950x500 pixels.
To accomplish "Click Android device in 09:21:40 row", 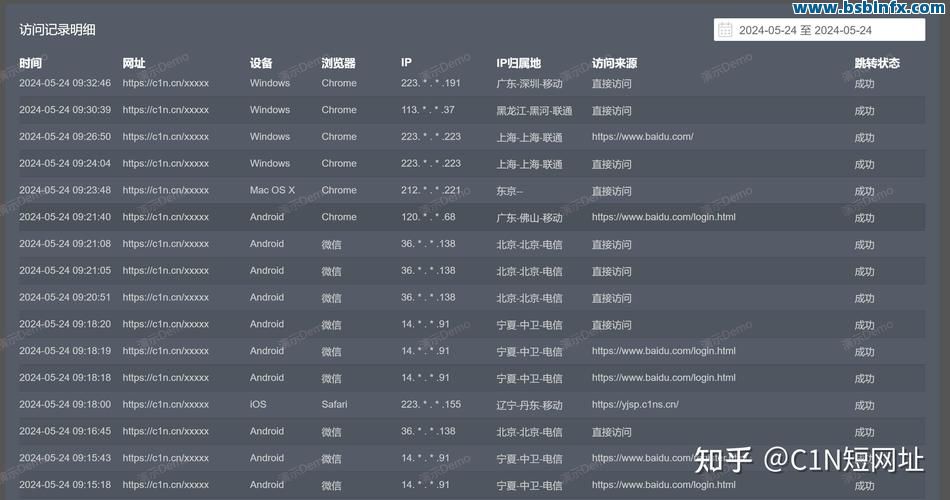I will pyautogui.click(x=267, y=217).
